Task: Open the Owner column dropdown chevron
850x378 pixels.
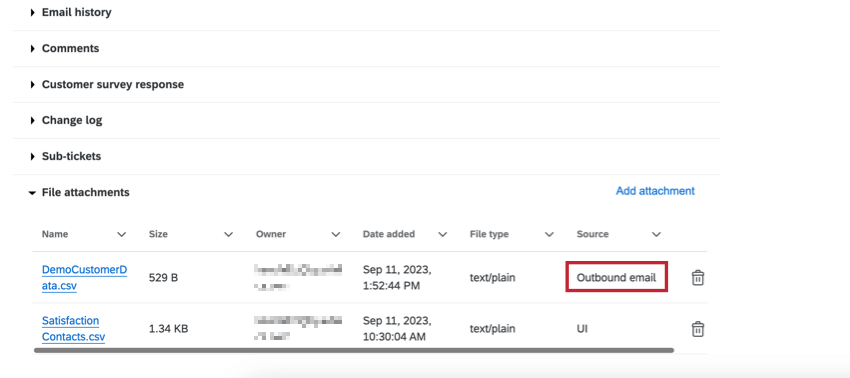Action: click(336, 234)
